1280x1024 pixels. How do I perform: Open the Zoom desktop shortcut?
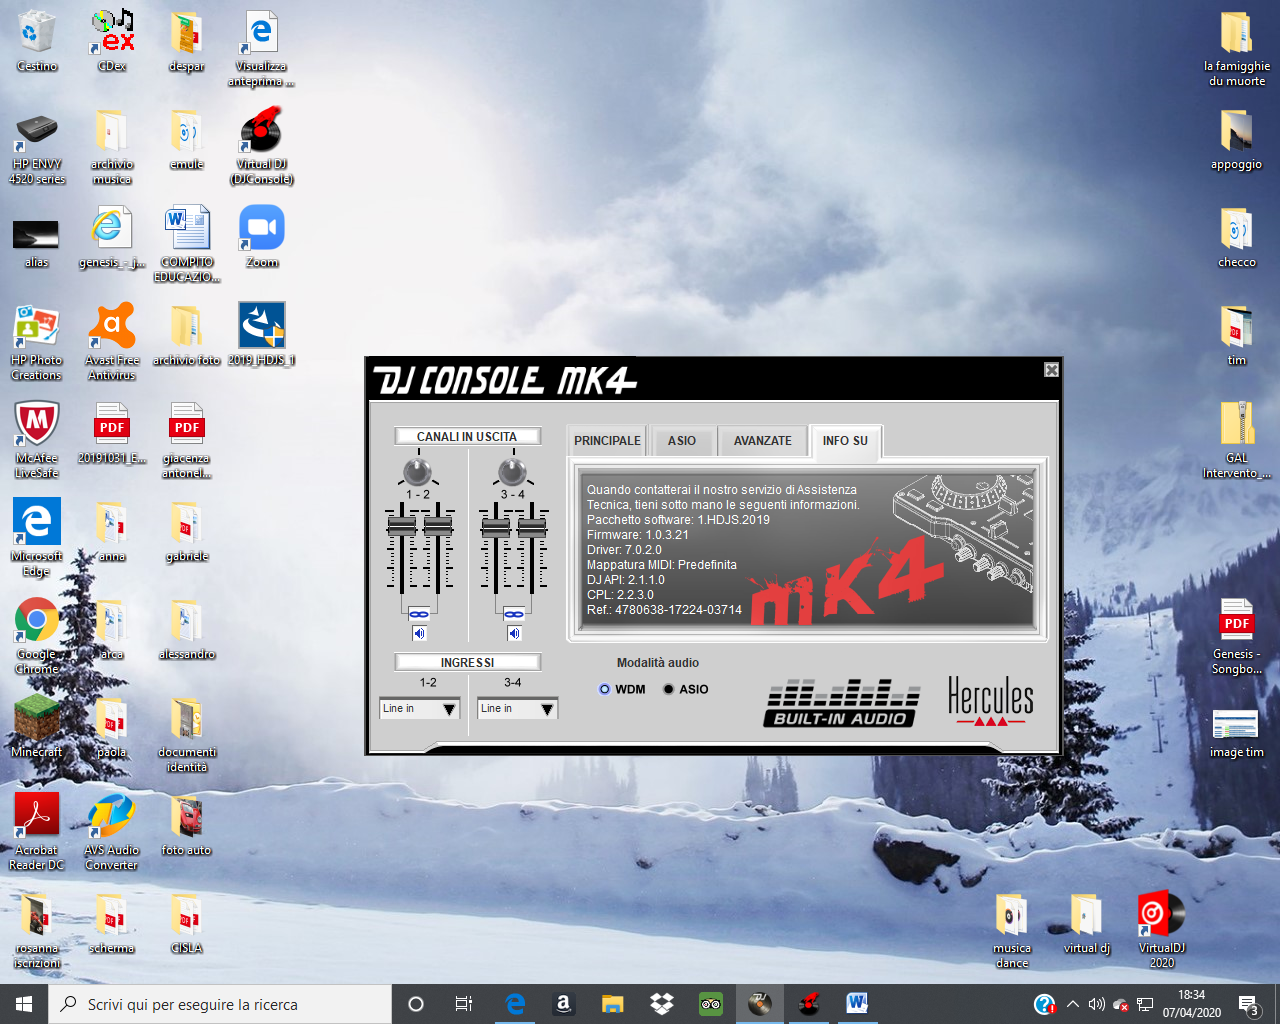coord(262,237)
